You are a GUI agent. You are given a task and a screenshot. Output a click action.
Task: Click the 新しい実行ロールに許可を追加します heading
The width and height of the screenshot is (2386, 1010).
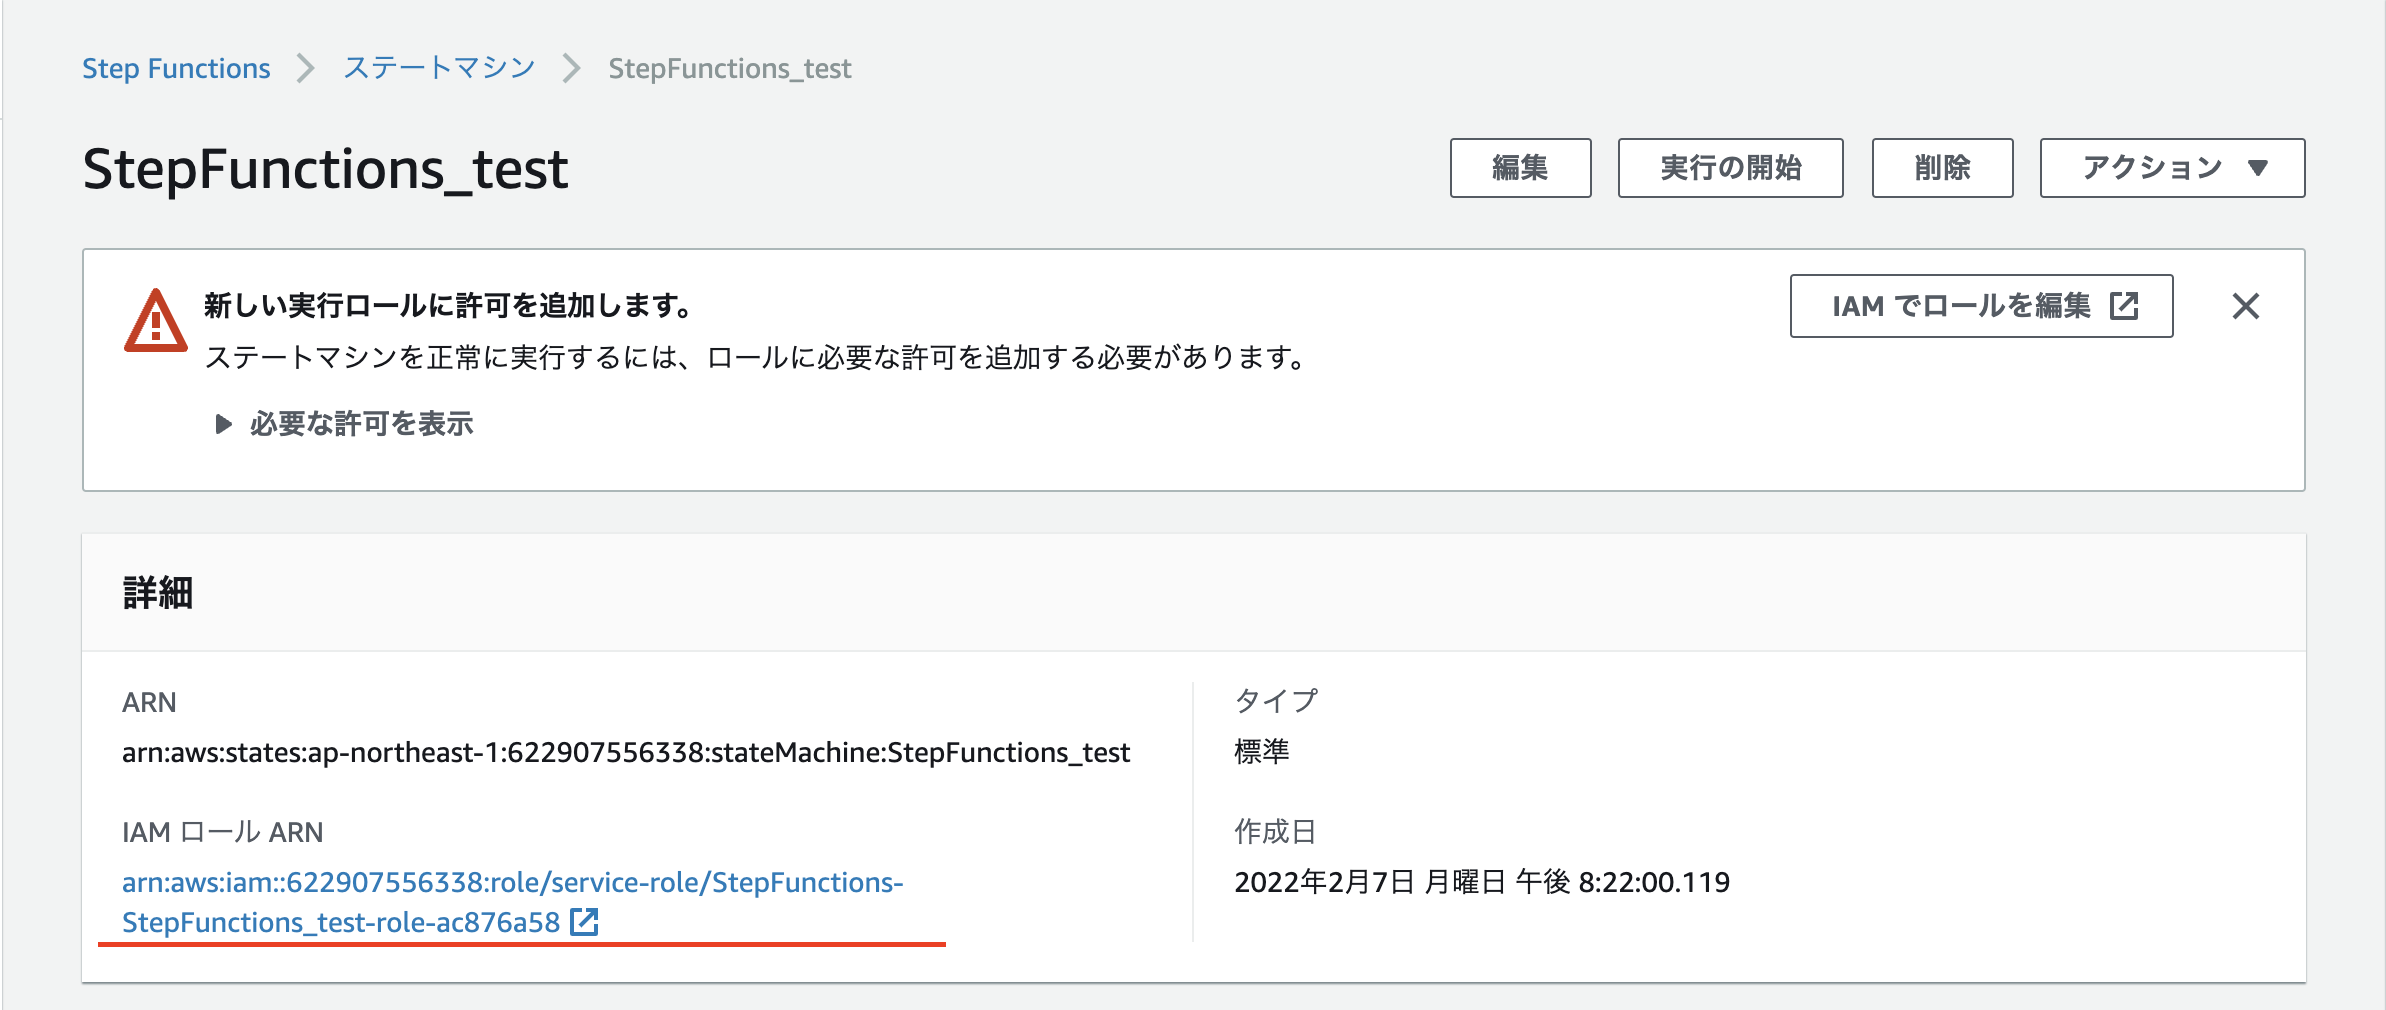(448, 305)
